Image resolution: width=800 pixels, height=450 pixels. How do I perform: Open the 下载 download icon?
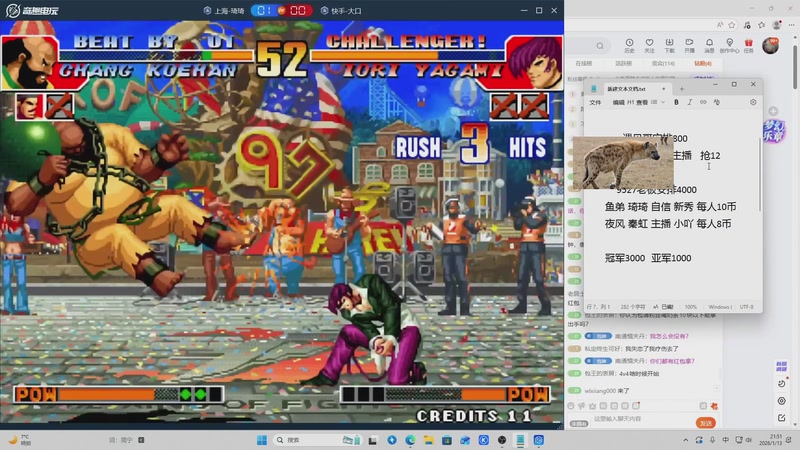point(669,45)
